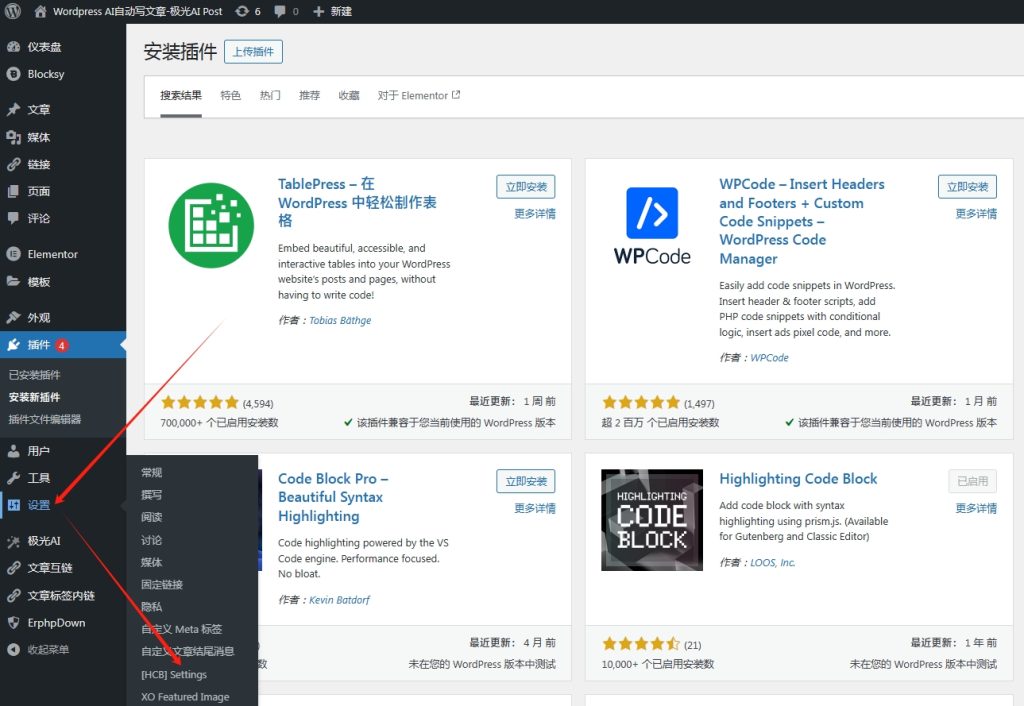Screen dimensions: 1024x706
Task: Click the 文章 pushpin icon
Action: [x=13, y=109]
